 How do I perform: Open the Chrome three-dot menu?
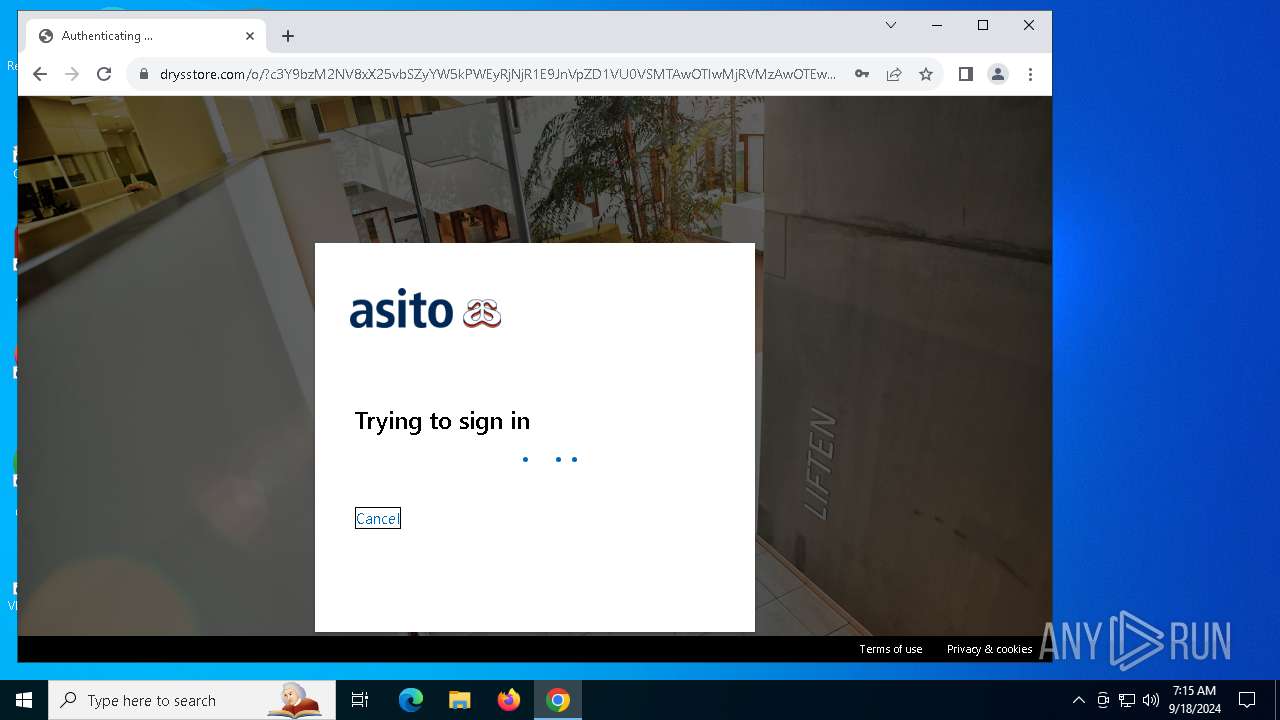coord(1030,74)
